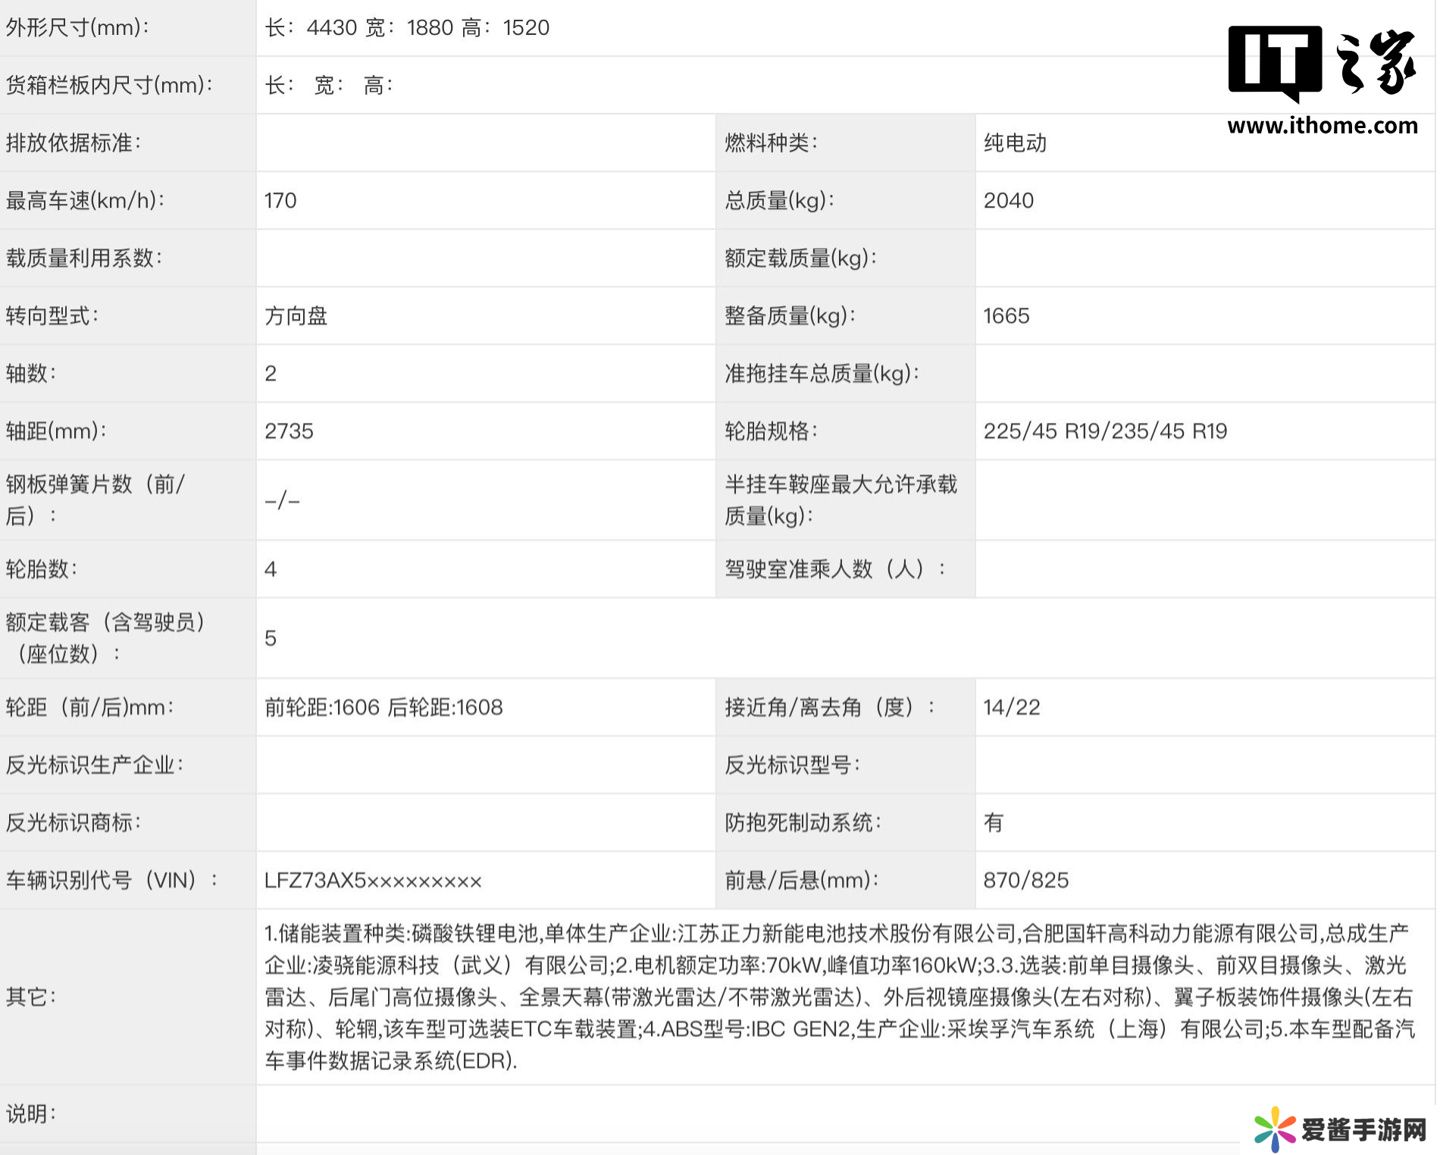Click the 说明 row label
Image resolution: width=1440 pixels, height=1155 pixels.
click(31, 1113)
